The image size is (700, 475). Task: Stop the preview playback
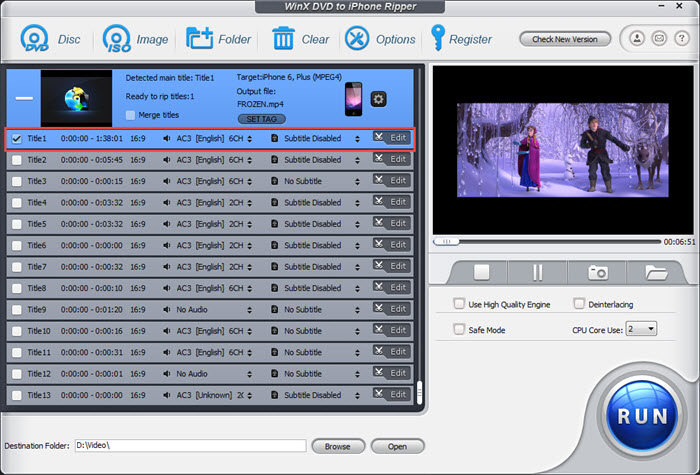[482, 272]
